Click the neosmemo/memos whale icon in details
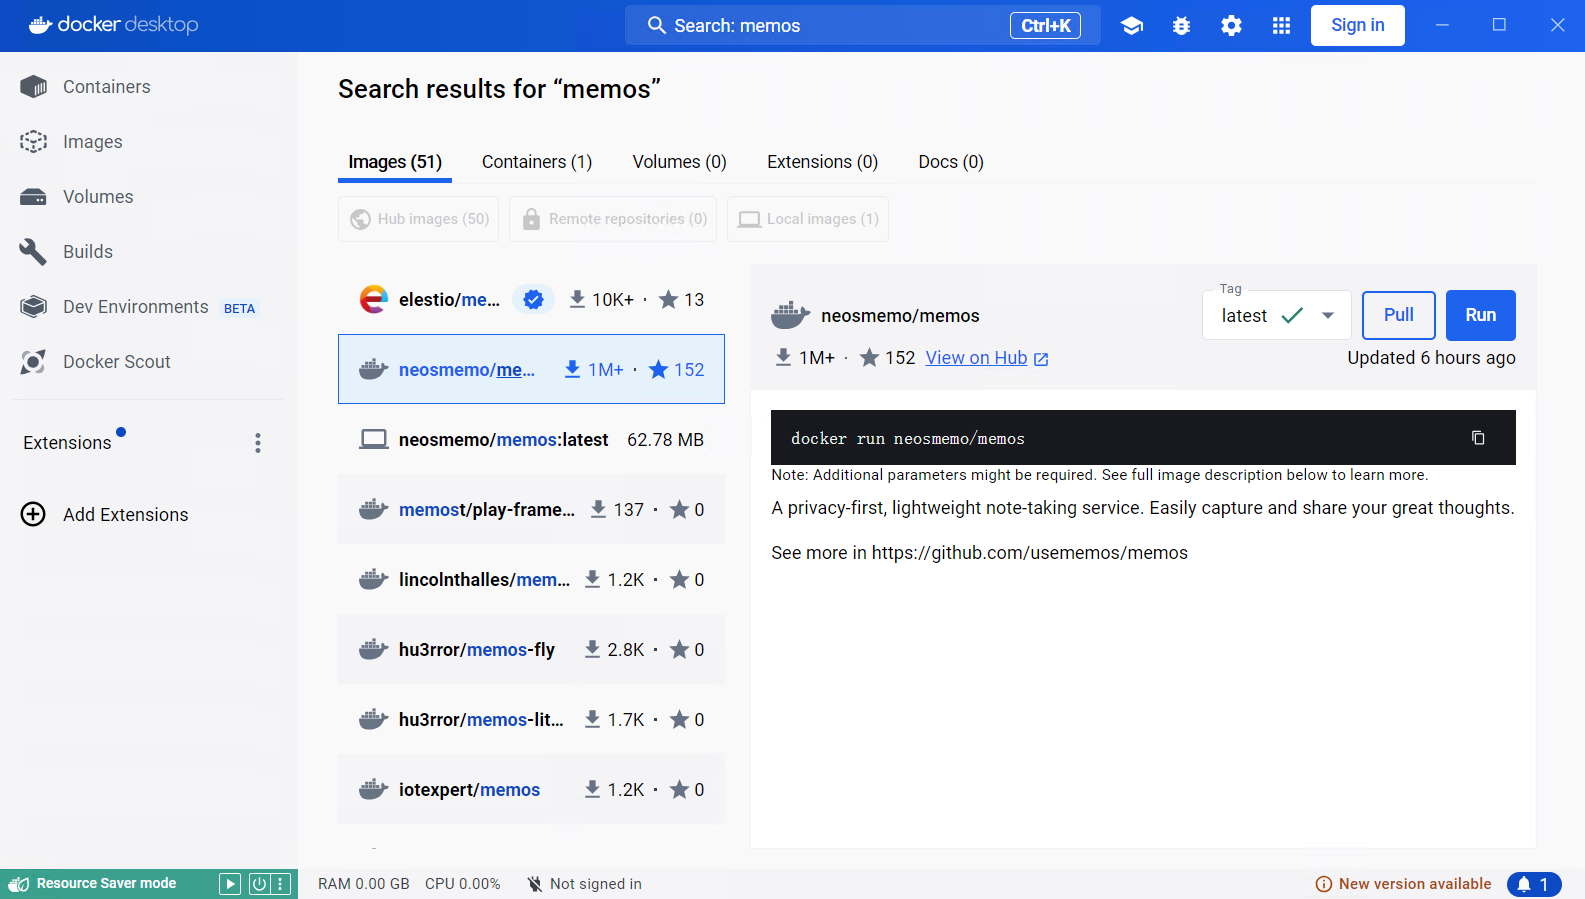The height and width of the screenshot is (899, 1585). (x=790, y=315)
